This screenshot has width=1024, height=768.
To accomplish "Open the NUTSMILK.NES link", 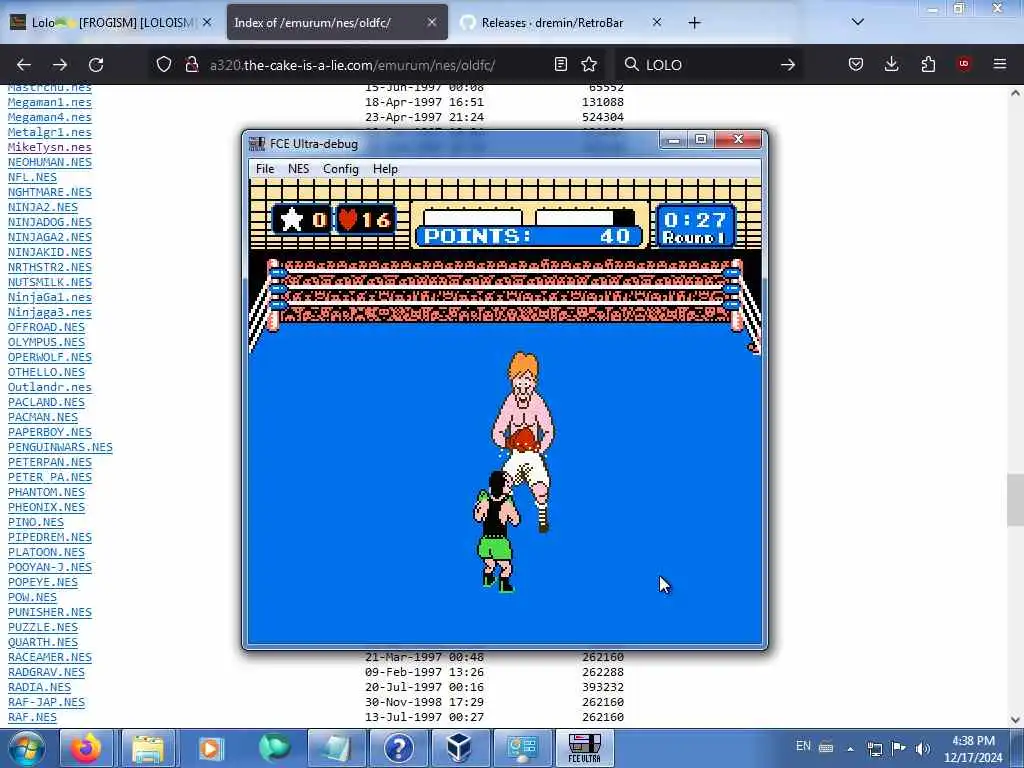I will (50, 282).
